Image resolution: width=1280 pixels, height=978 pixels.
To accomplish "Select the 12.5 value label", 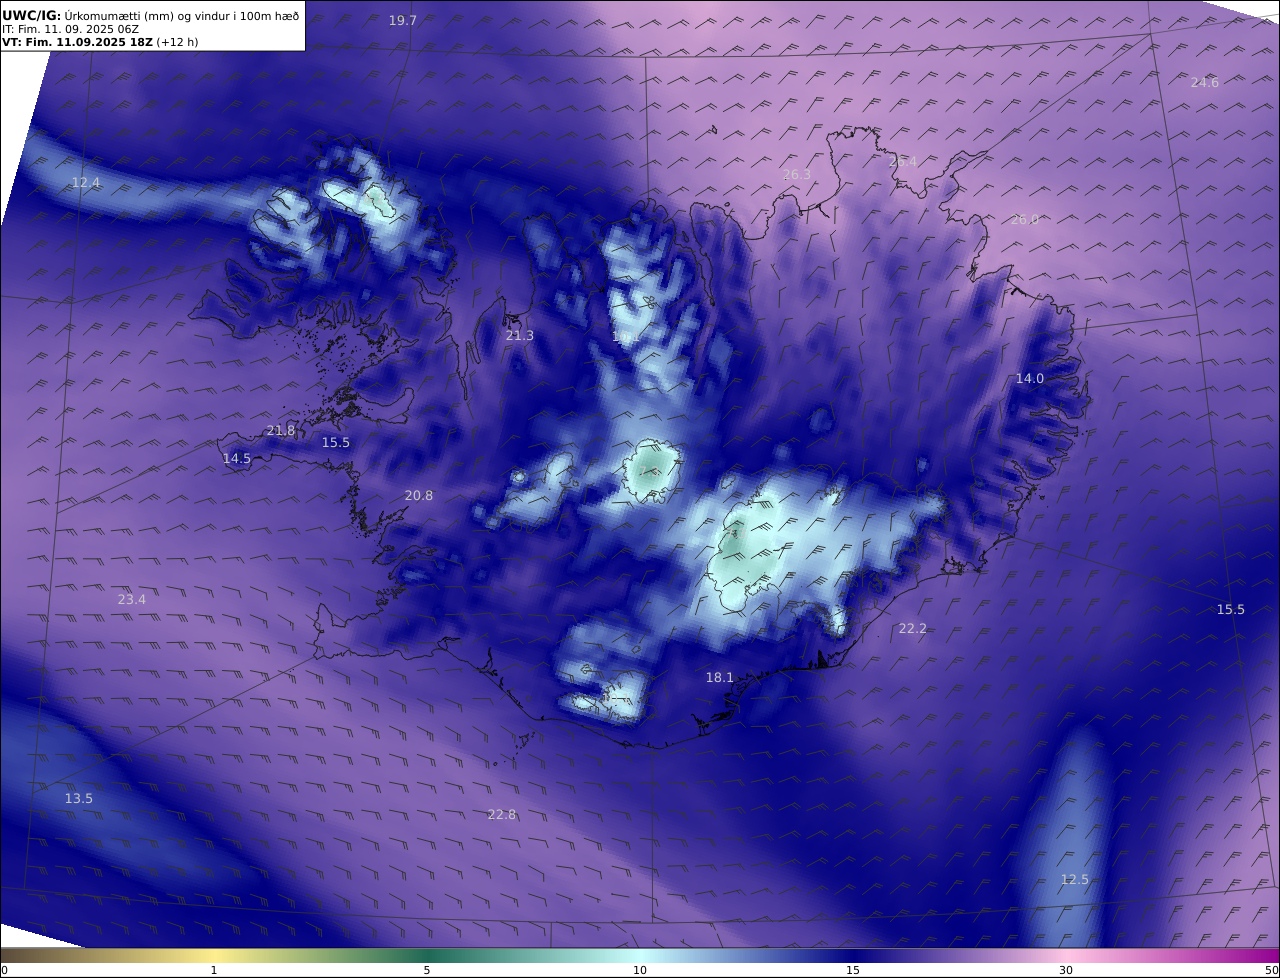I will (x=1075, y=880).
